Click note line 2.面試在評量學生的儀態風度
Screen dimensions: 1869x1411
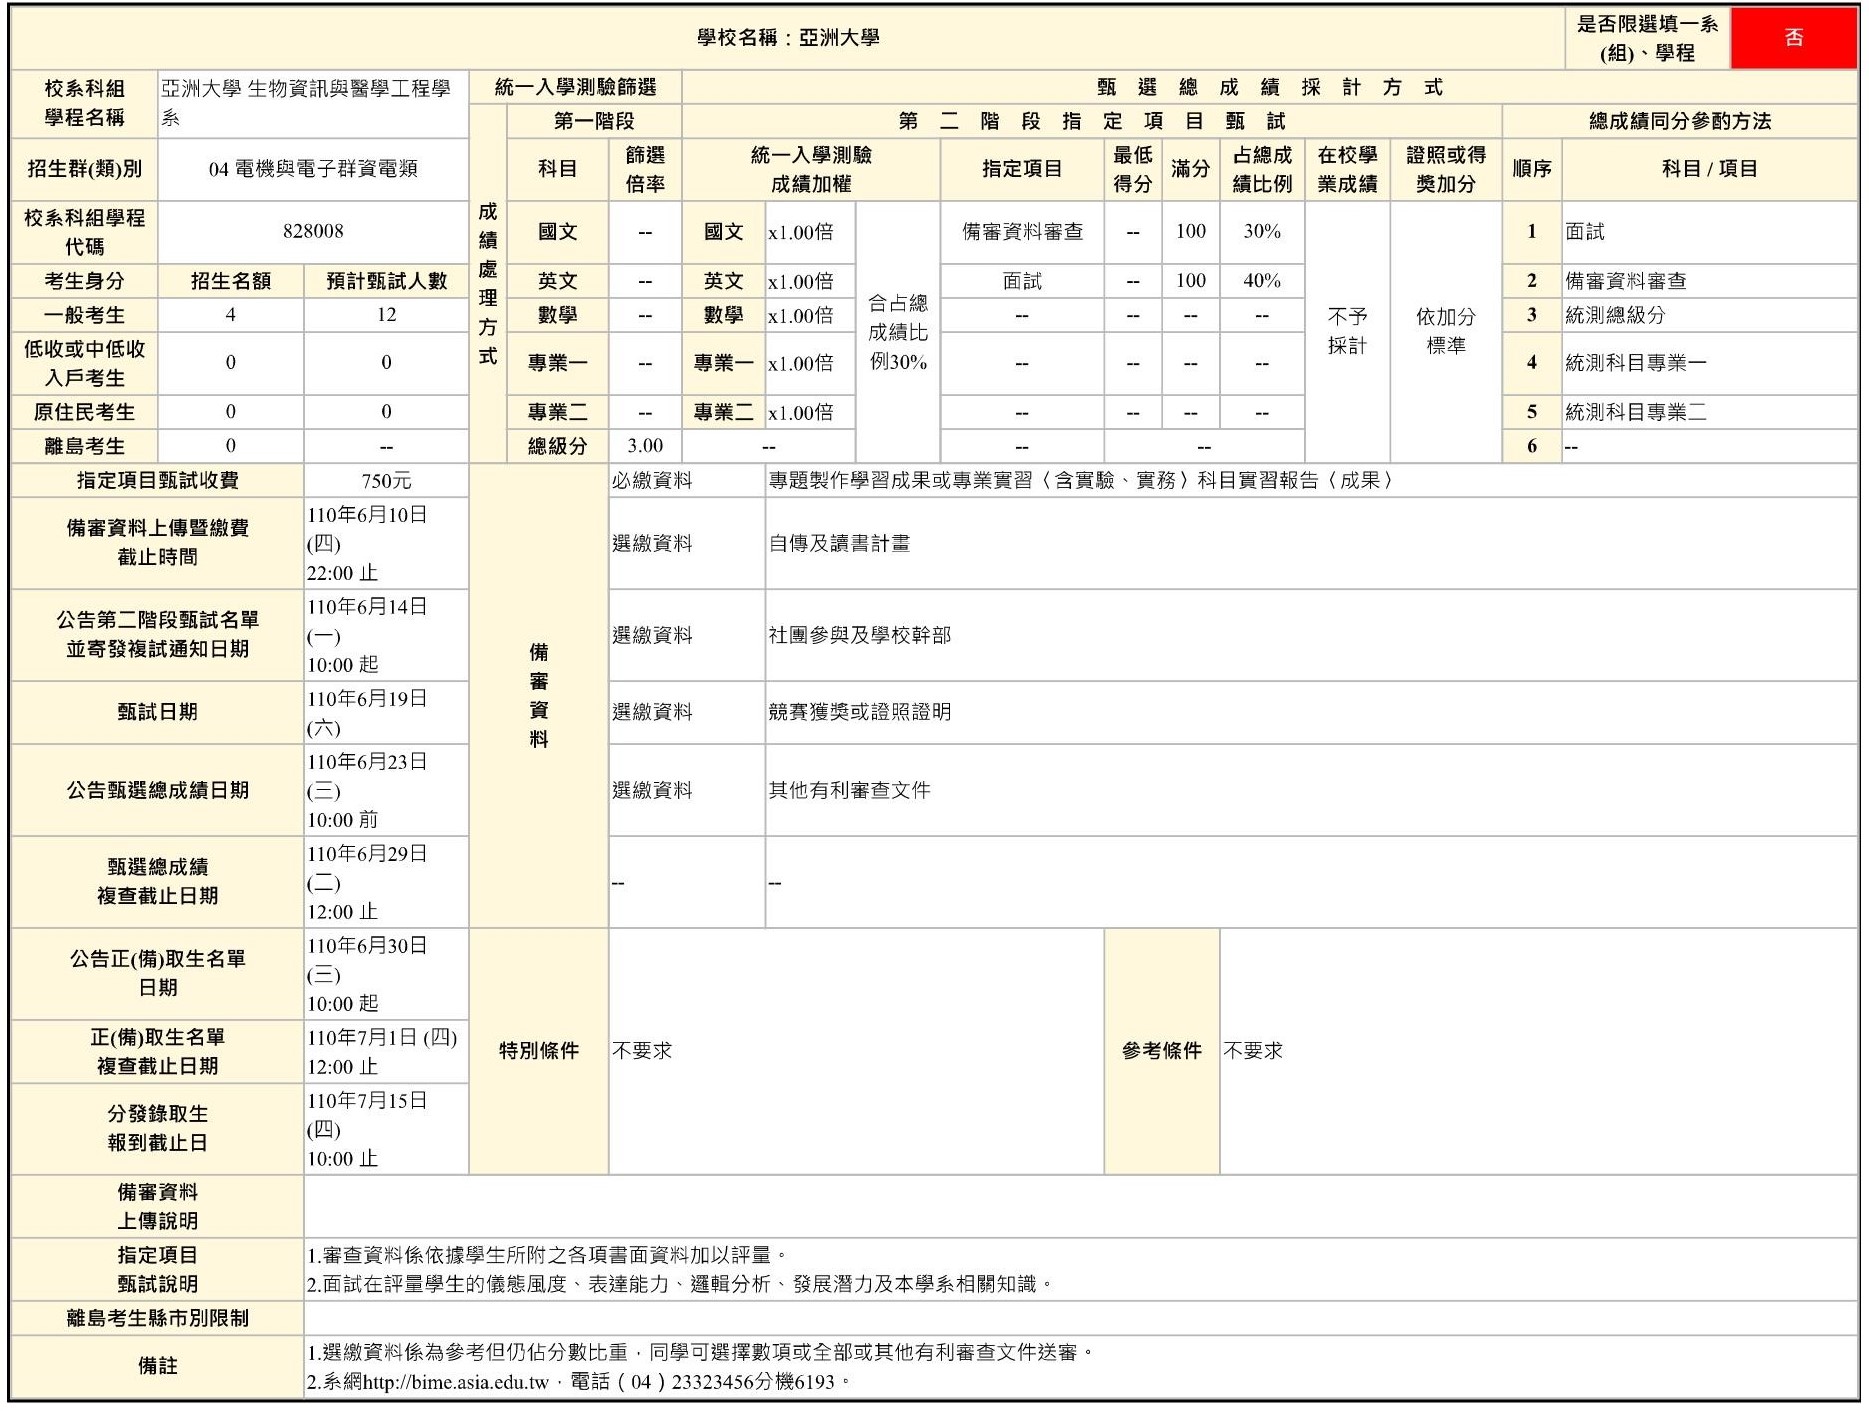[680, 1285]
